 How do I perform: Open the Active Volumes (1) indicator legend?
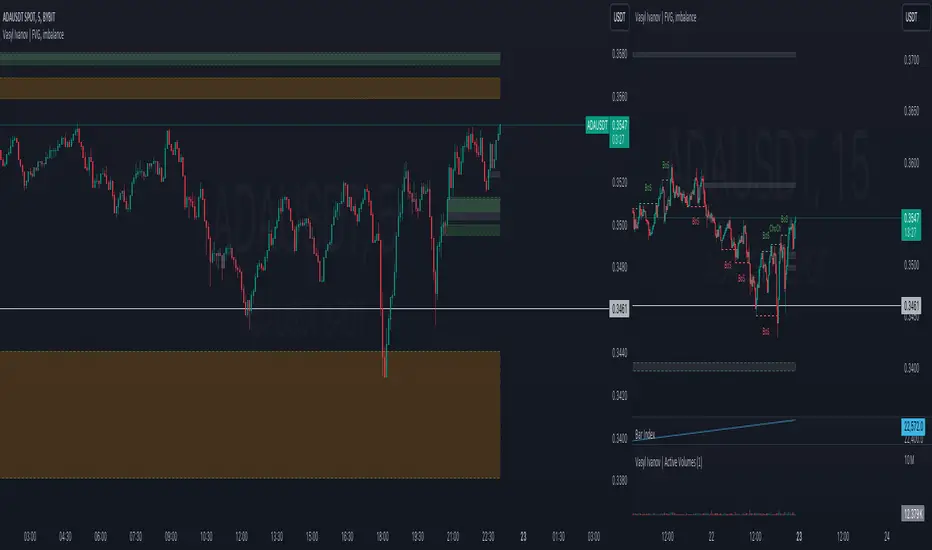[x=669, y=462]
